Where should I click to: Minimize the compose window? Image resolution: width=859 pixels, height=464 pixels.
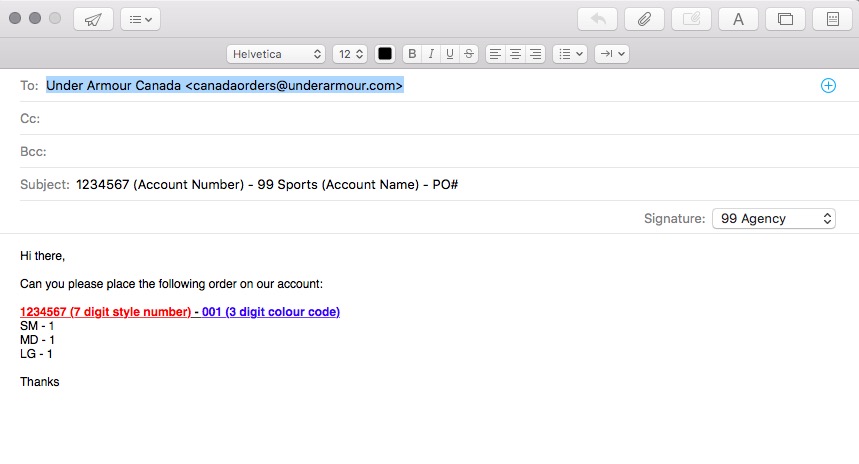(35, 18)
